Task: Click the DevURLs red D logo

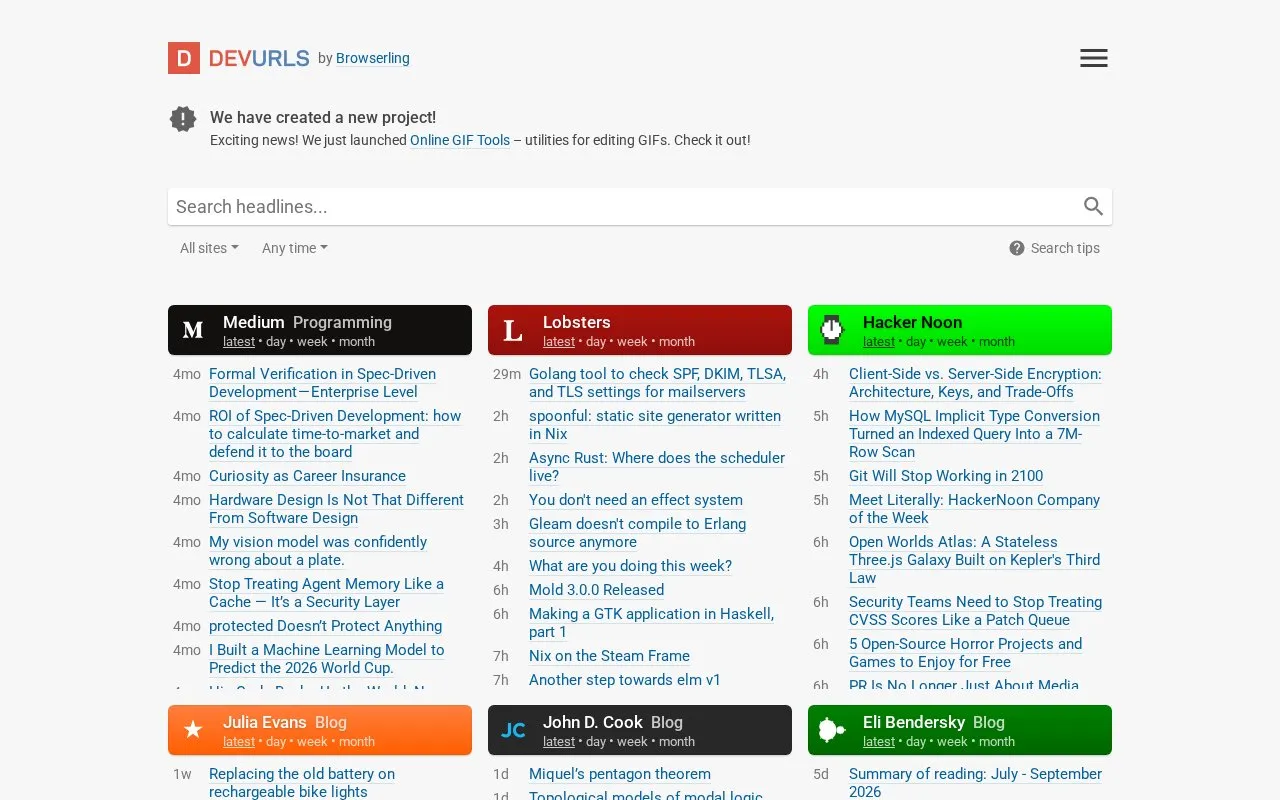Action: [x=184, y=58]
